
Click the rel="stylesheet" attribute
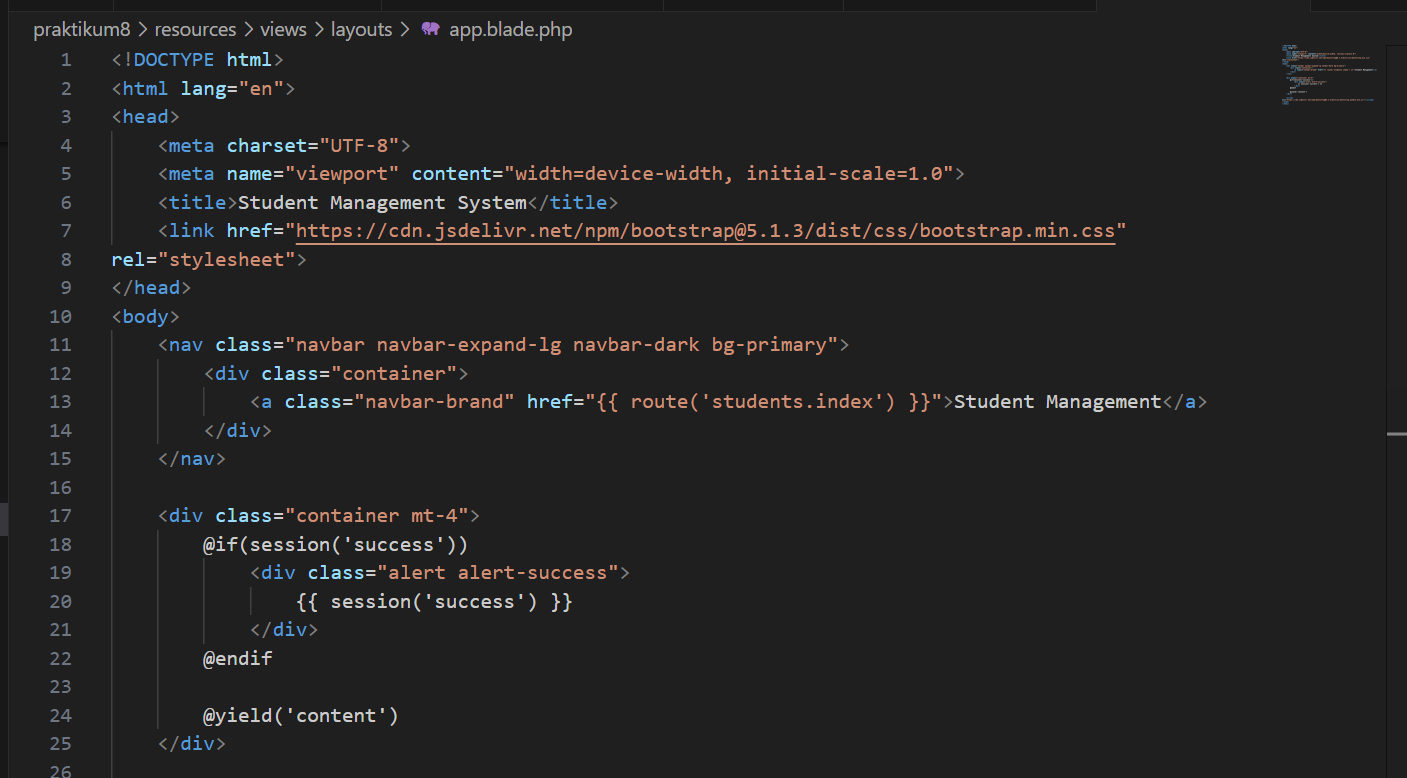pyautogui.click(x=203, y=259)
